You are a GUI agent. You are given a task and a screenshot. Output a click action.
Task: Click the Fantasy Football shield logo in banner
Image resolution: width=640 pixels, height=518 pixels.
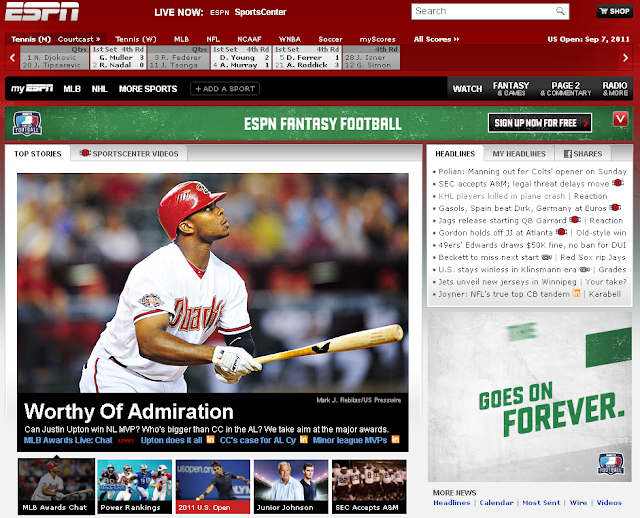click(x=27, y=123)
